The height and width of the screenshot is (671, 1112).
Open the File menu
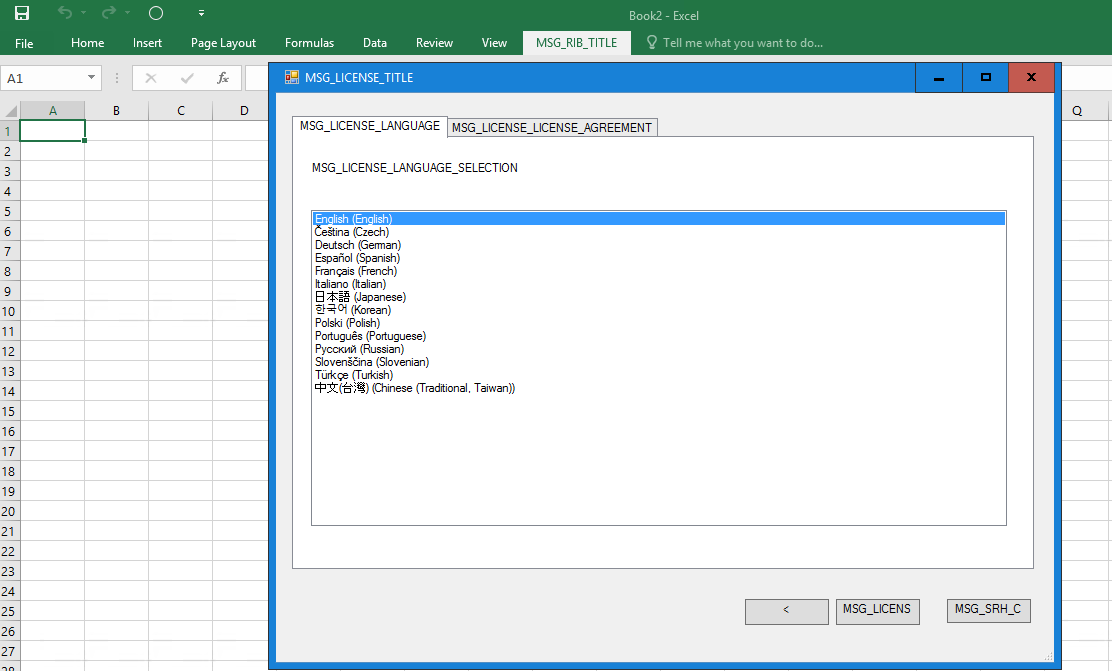tap(24, 43)
